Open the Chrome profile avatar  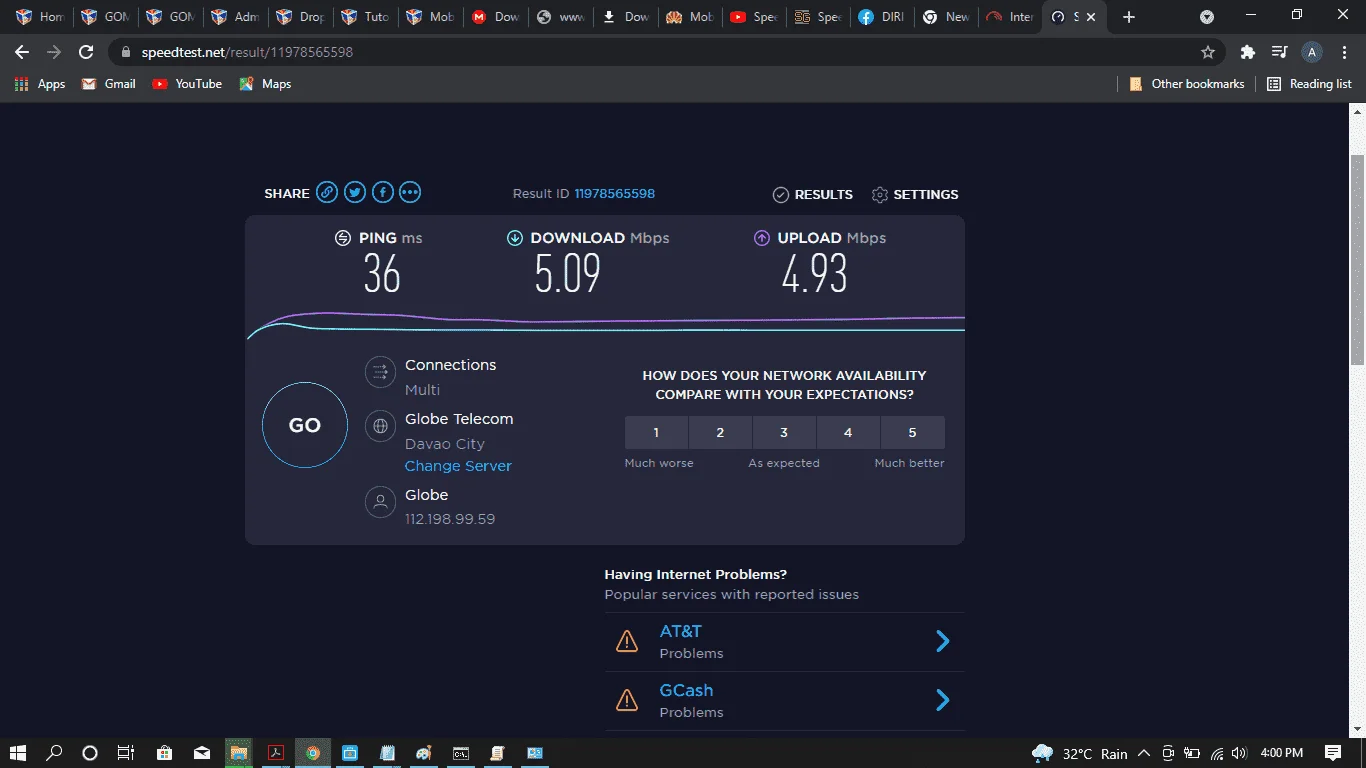[1312, 52]
